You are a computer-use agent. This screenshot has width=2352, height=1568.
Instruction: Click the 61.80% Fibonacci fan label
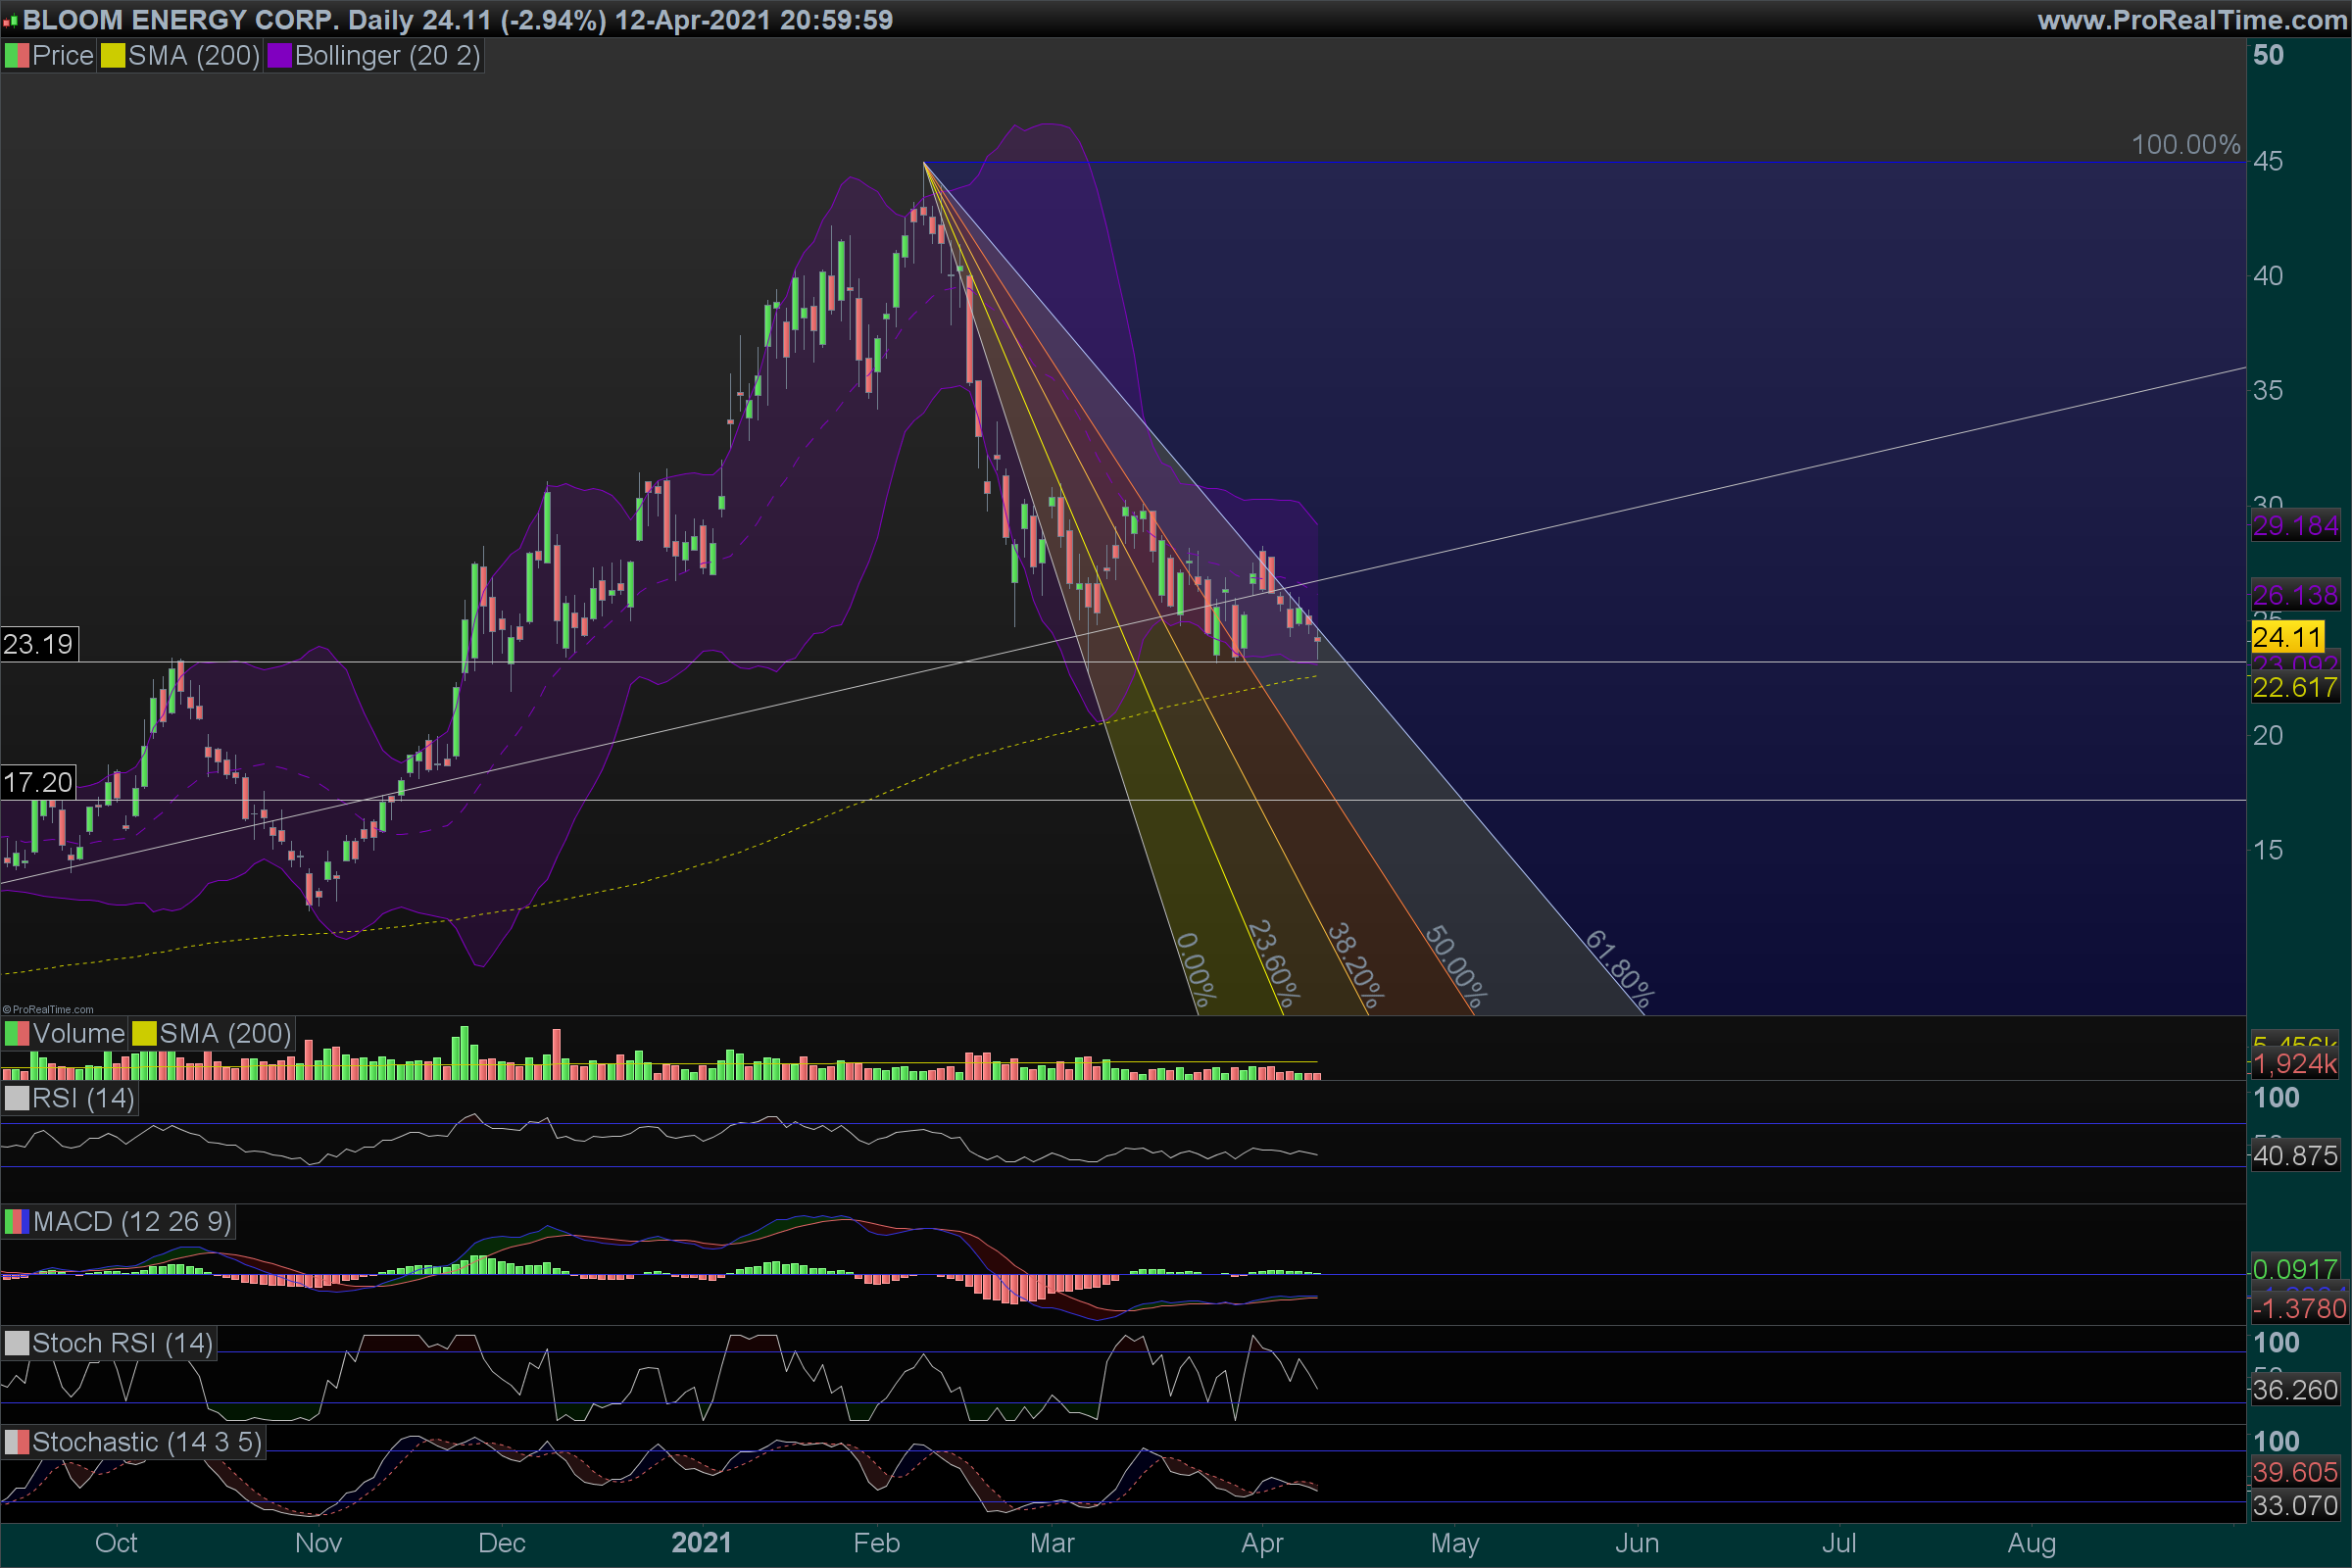point(1620,969)
